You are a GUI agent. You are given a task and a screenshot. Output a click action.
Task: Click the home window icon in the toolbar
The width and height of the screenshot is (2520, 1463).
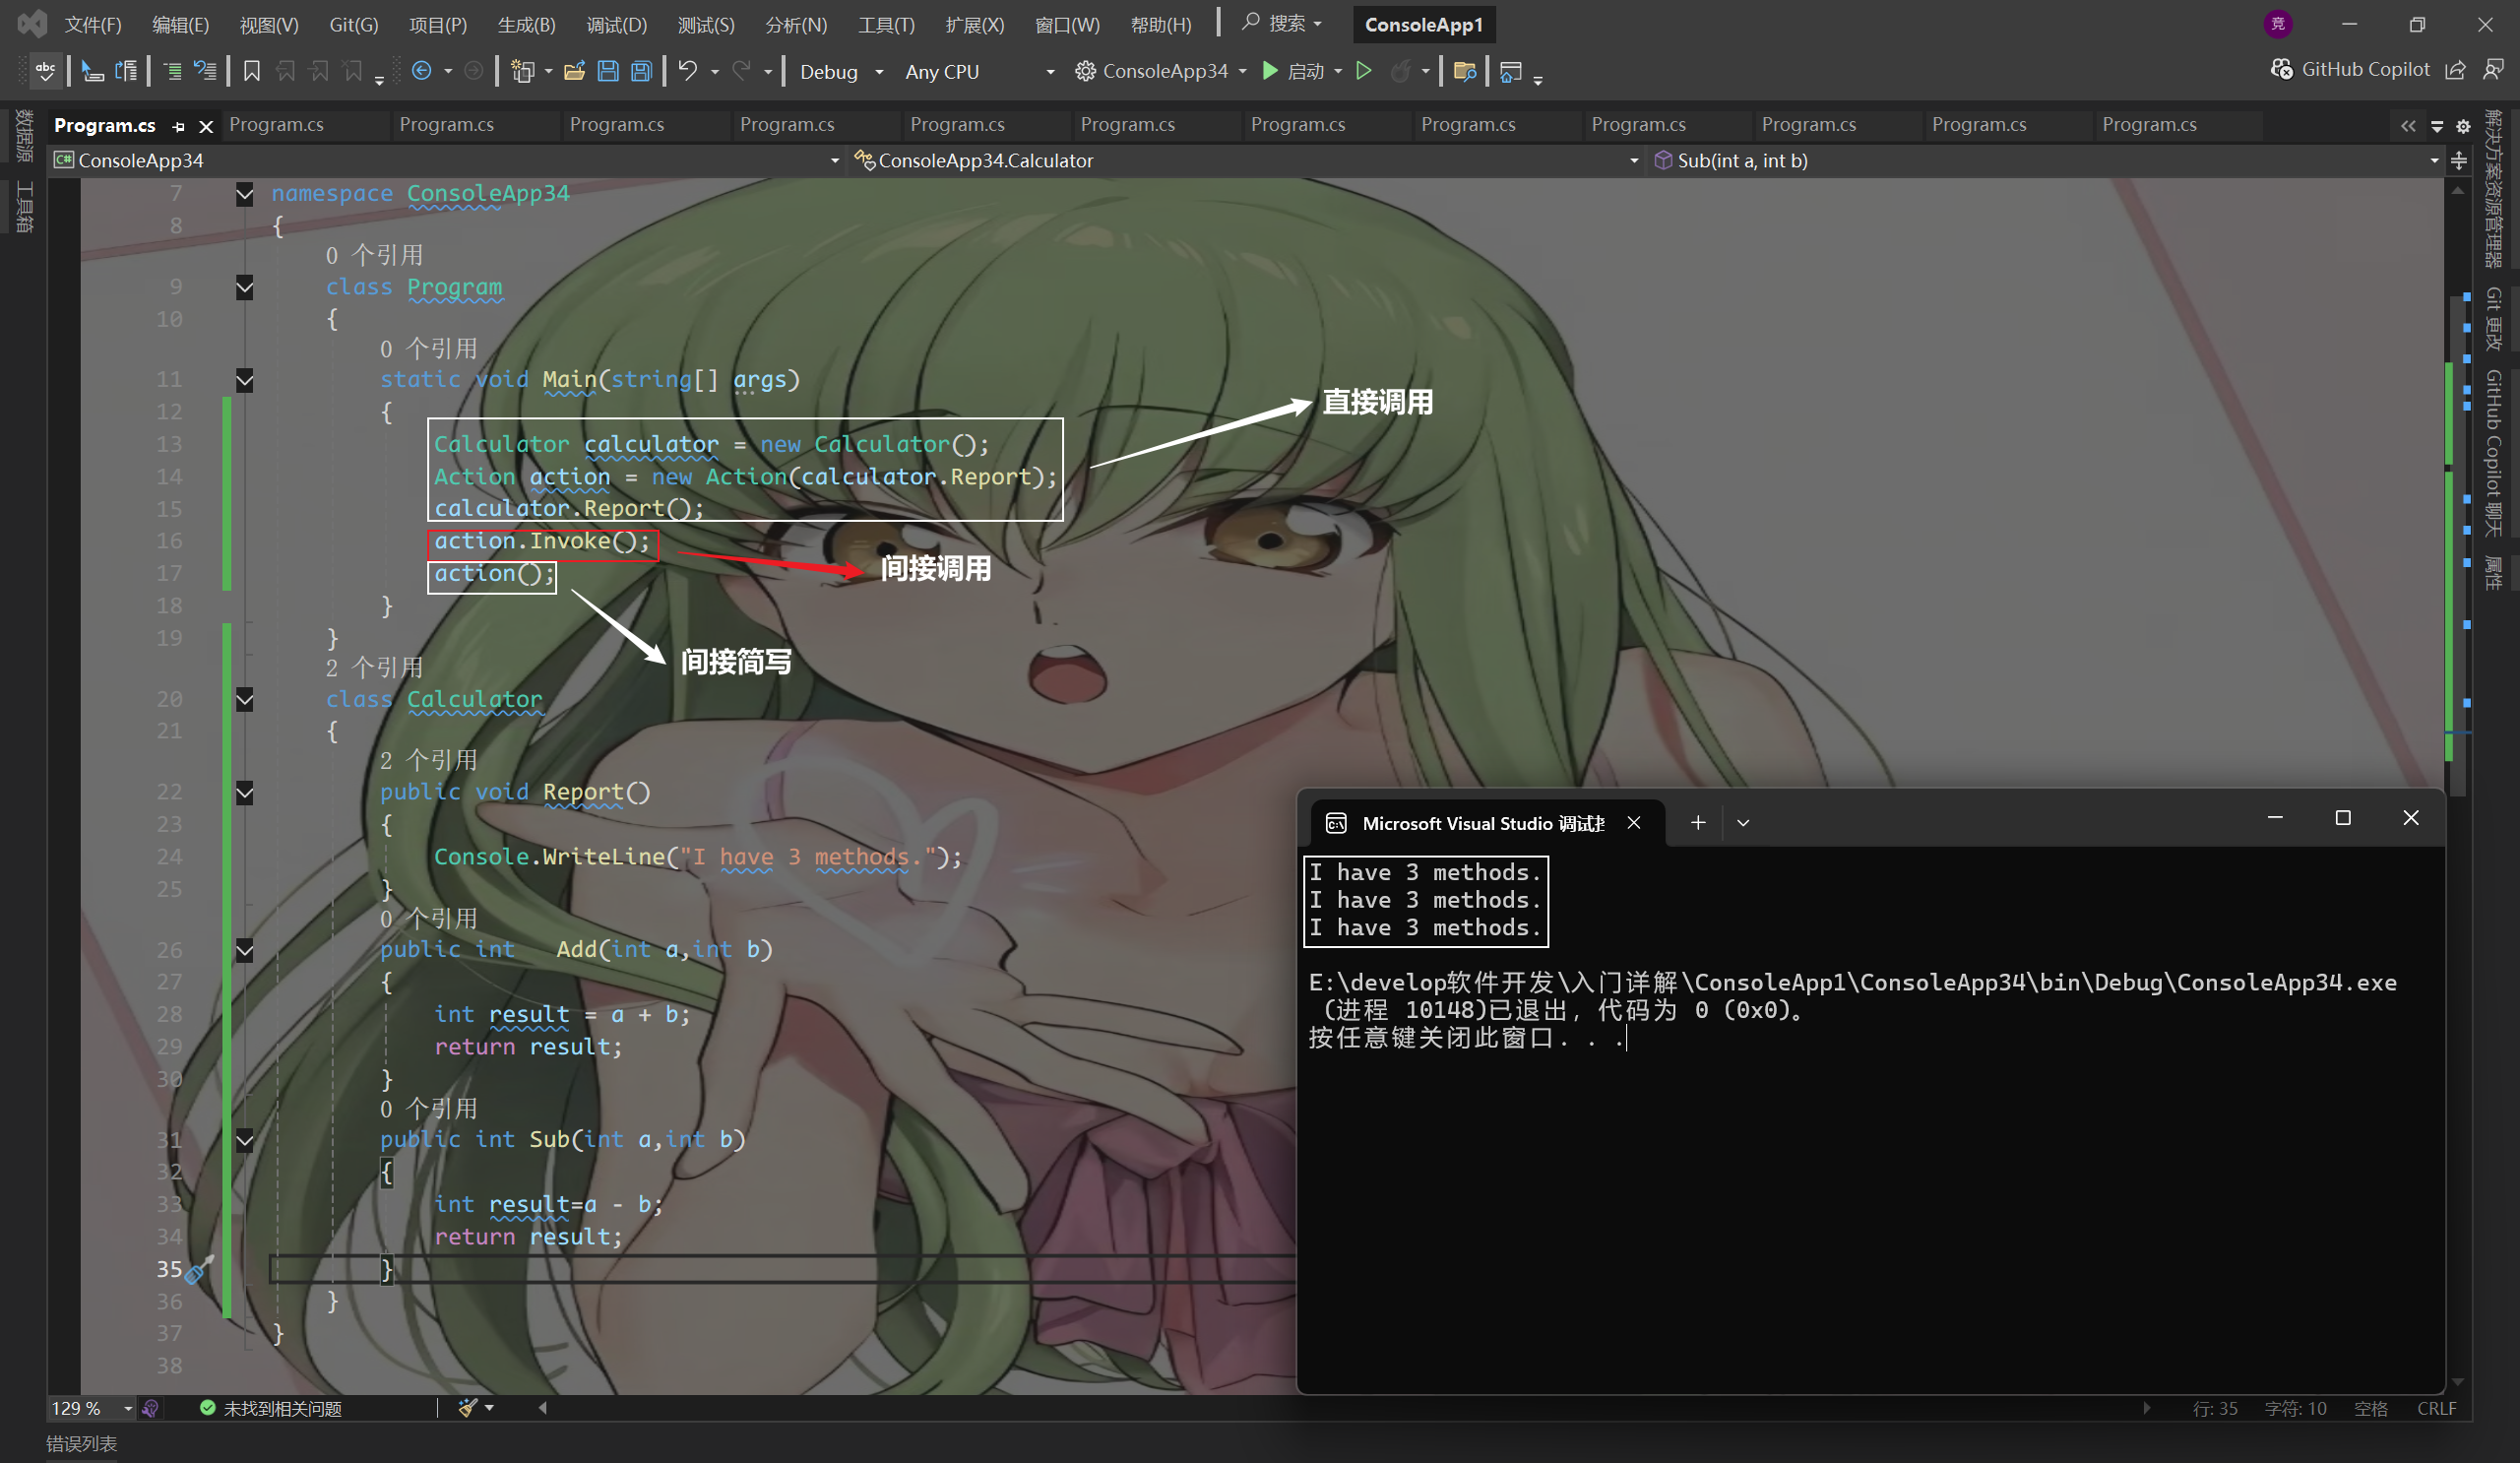tap(1511, 71)
